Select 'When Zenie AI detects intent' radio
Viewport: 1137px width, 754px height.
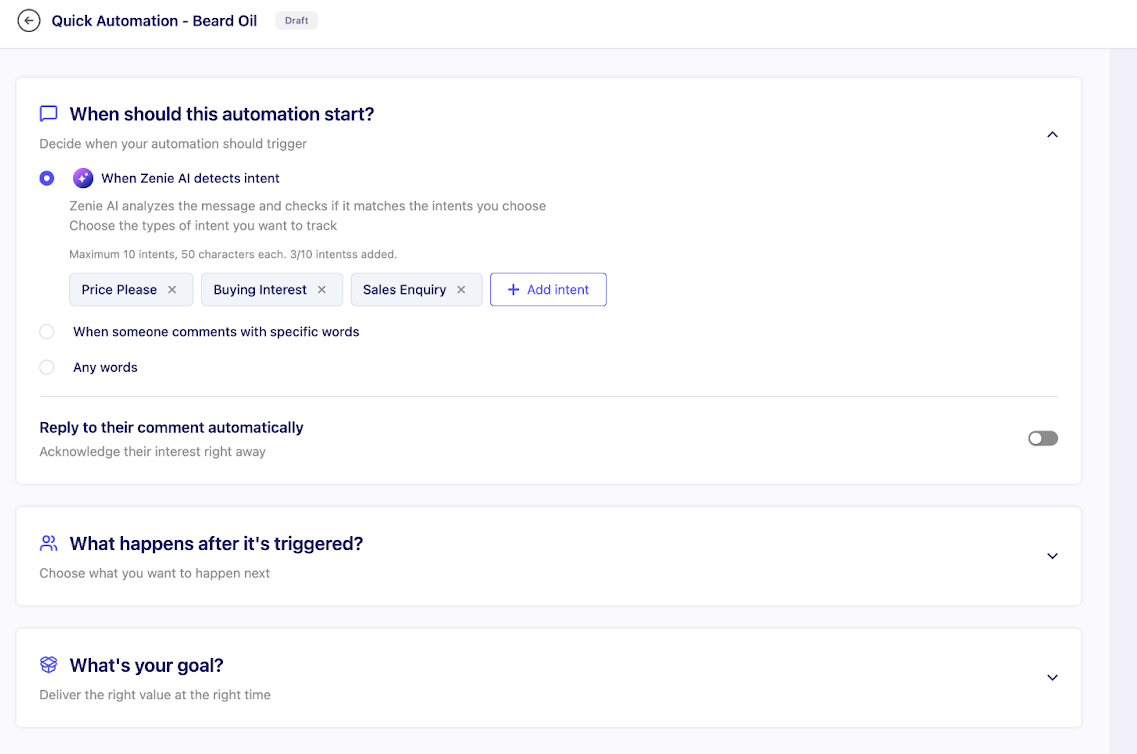coord(47,178)
